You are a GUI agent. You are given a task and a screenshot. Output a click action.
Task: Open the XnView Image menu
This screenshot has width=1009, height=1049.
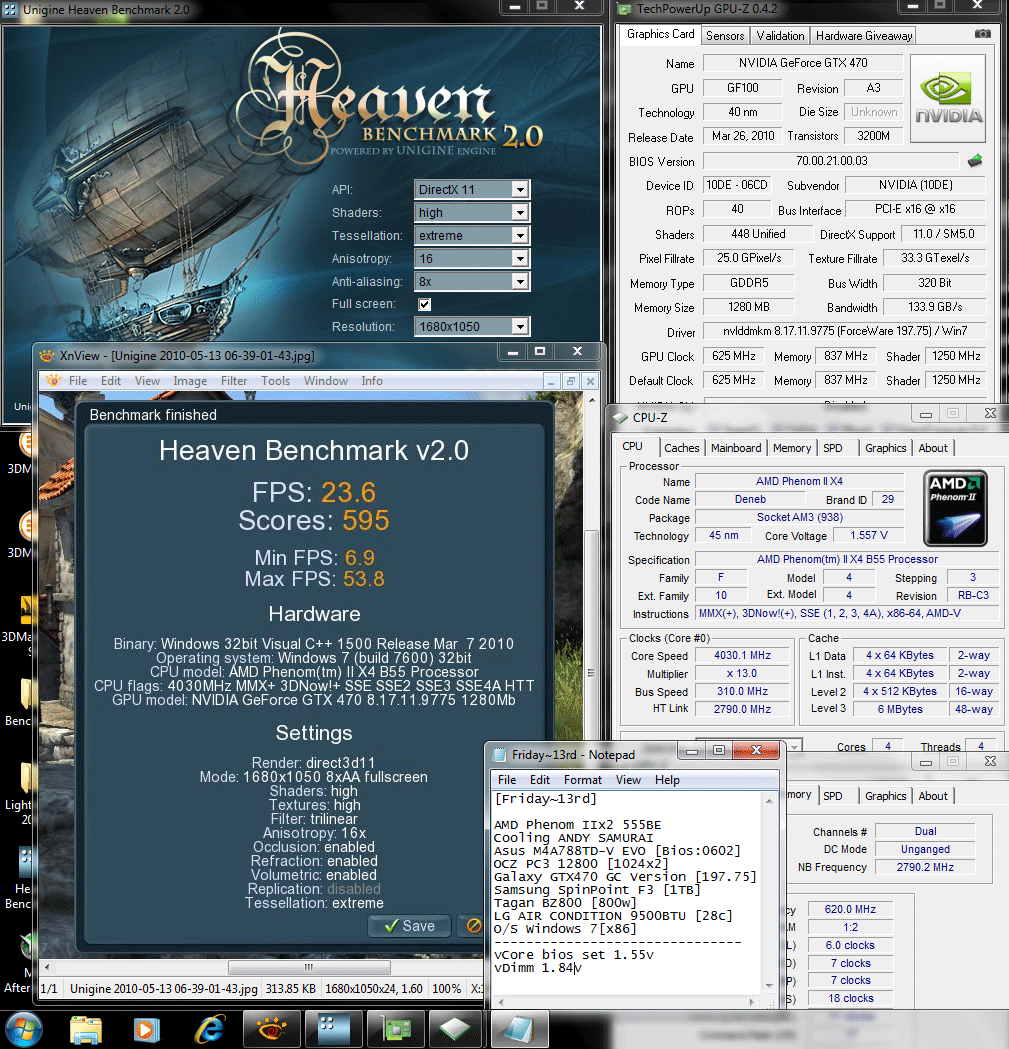(x=190, y=381)
